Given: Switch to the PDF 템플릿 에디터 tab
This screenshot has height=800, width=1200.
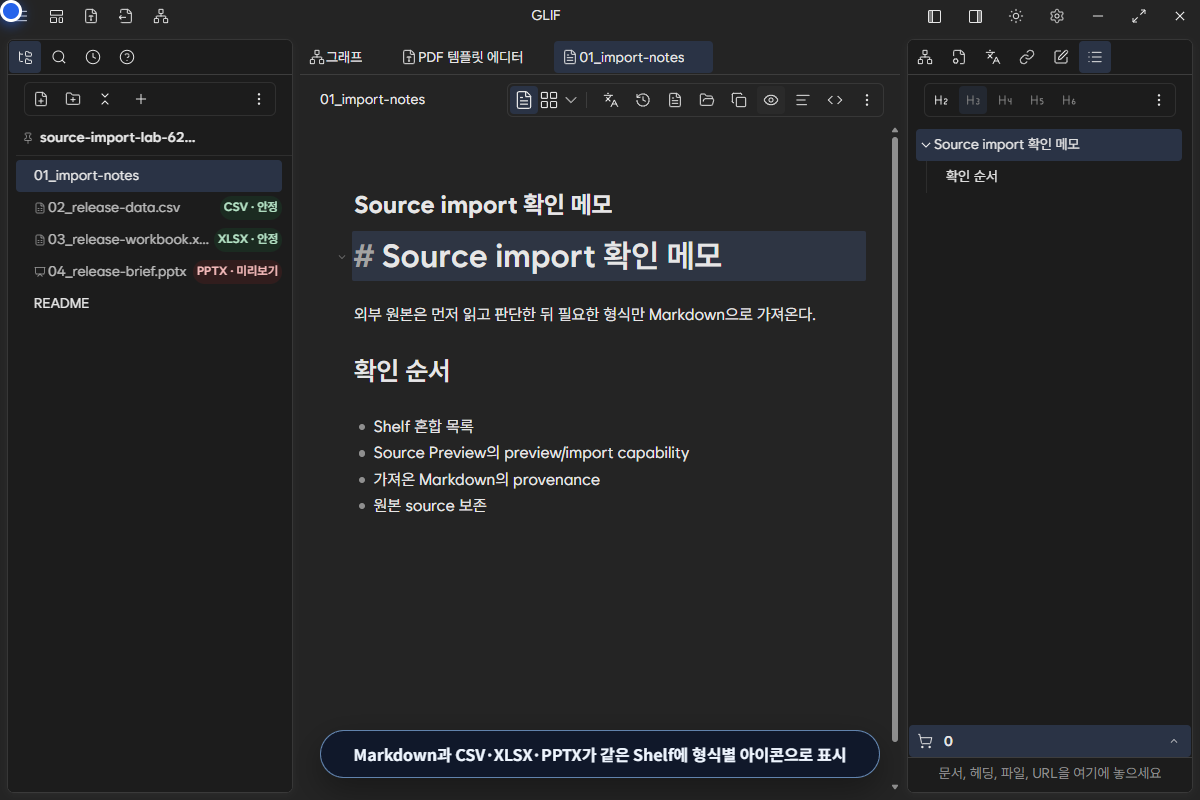Looking at the screenshot, I should tap(463, 57).
